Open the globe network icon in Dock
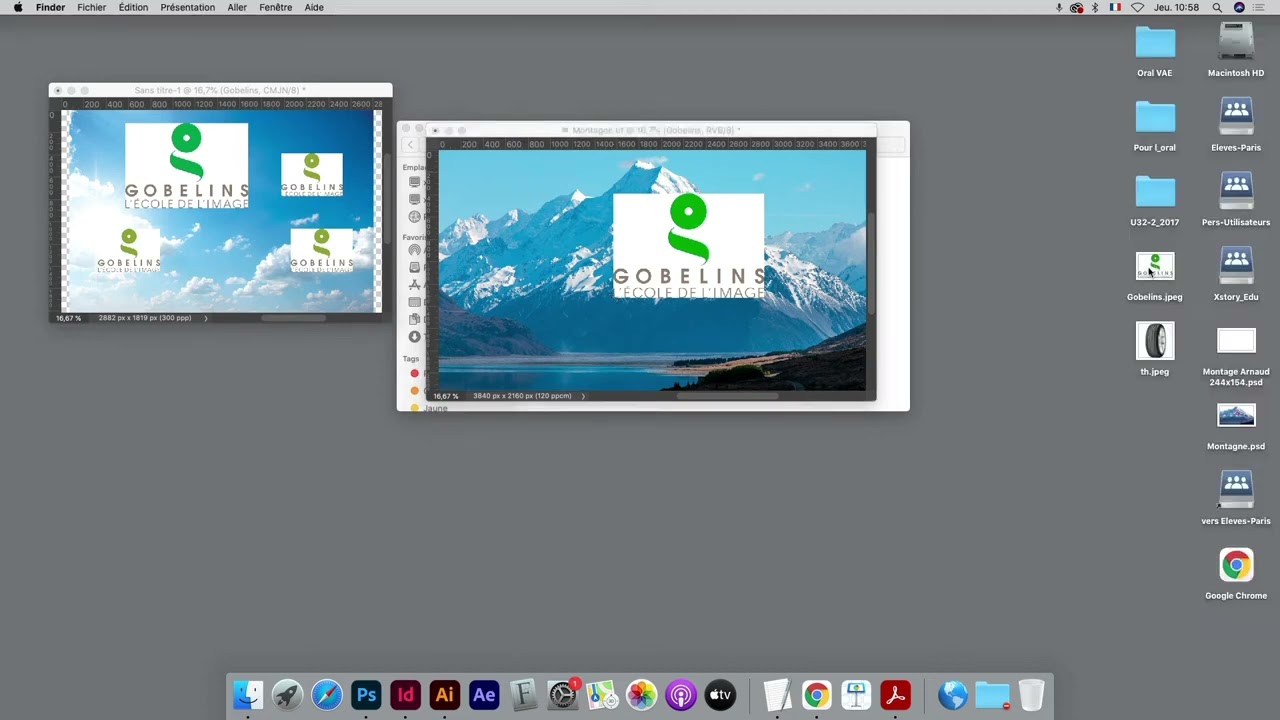The image size is (1280, 720). tap(953, 695)
